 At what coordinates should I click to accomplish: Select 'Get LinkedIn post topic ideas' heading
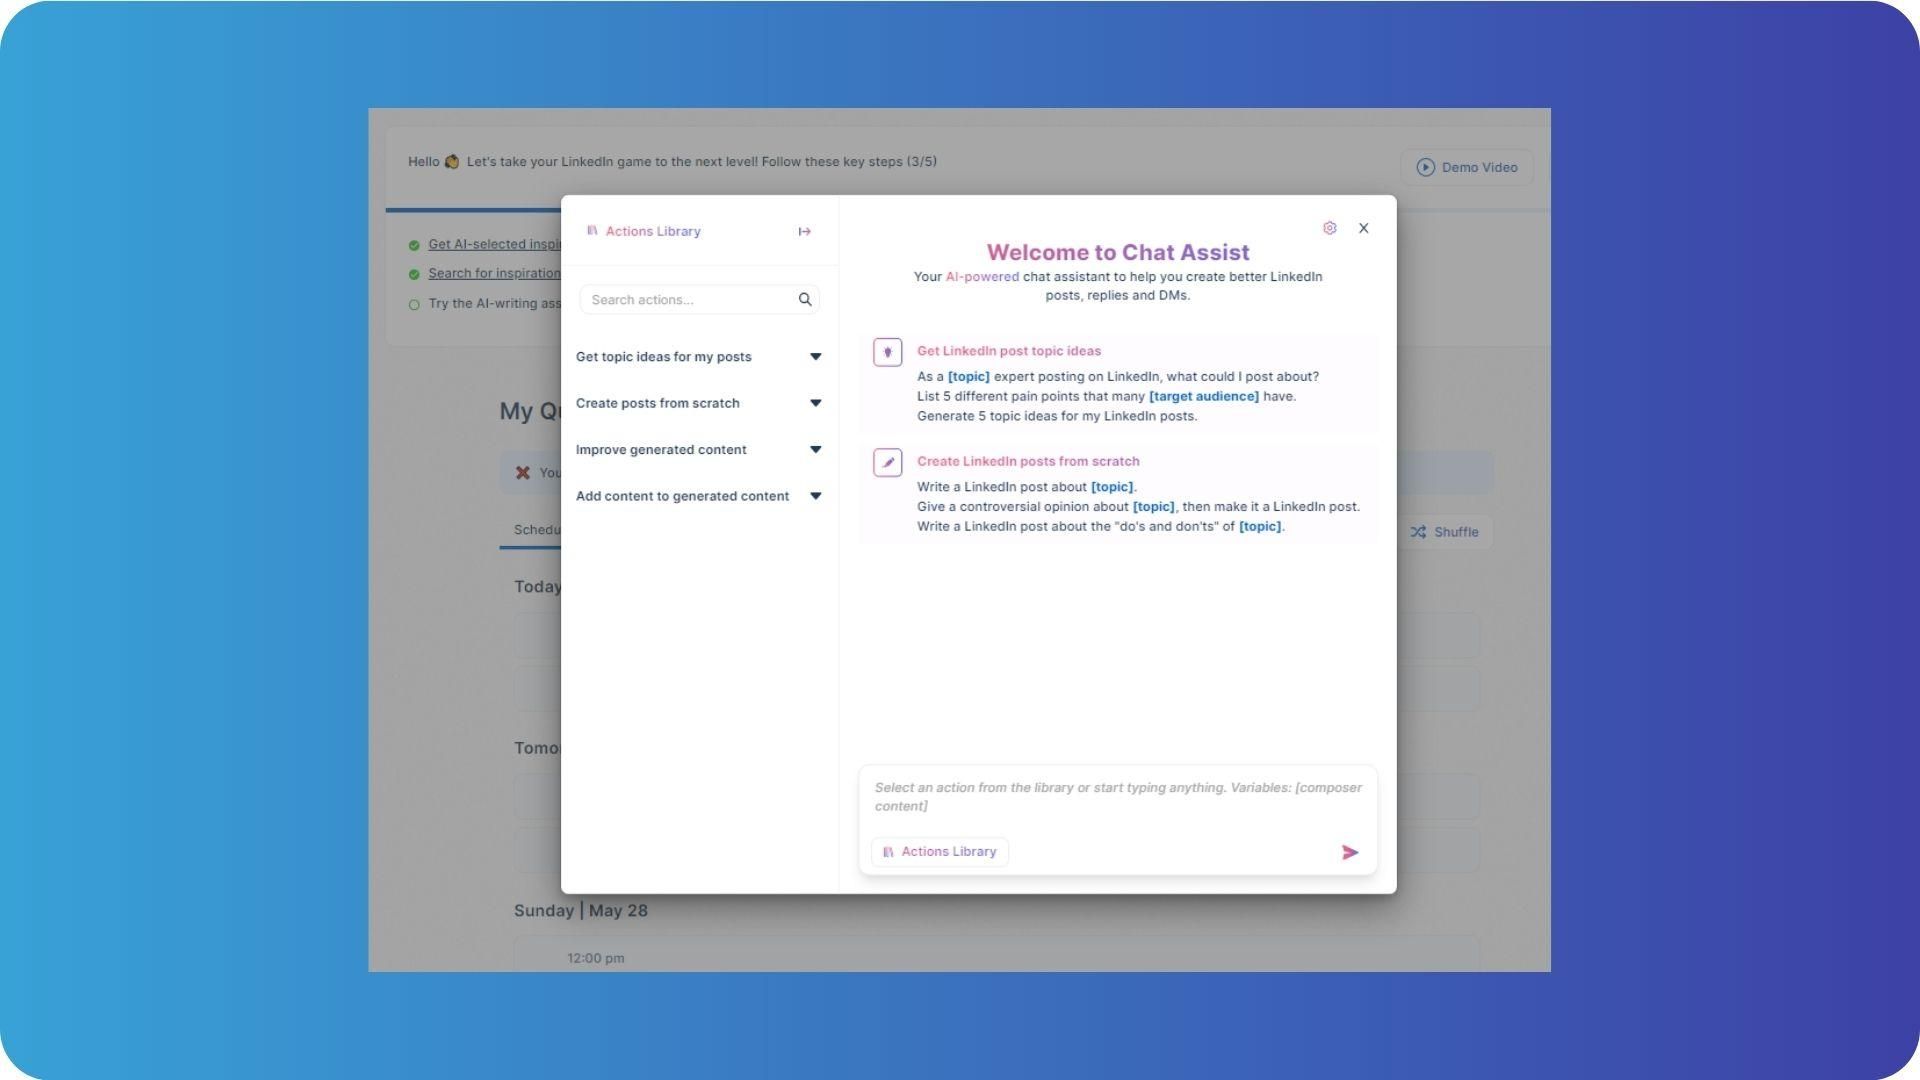[x=1008, y=351]
